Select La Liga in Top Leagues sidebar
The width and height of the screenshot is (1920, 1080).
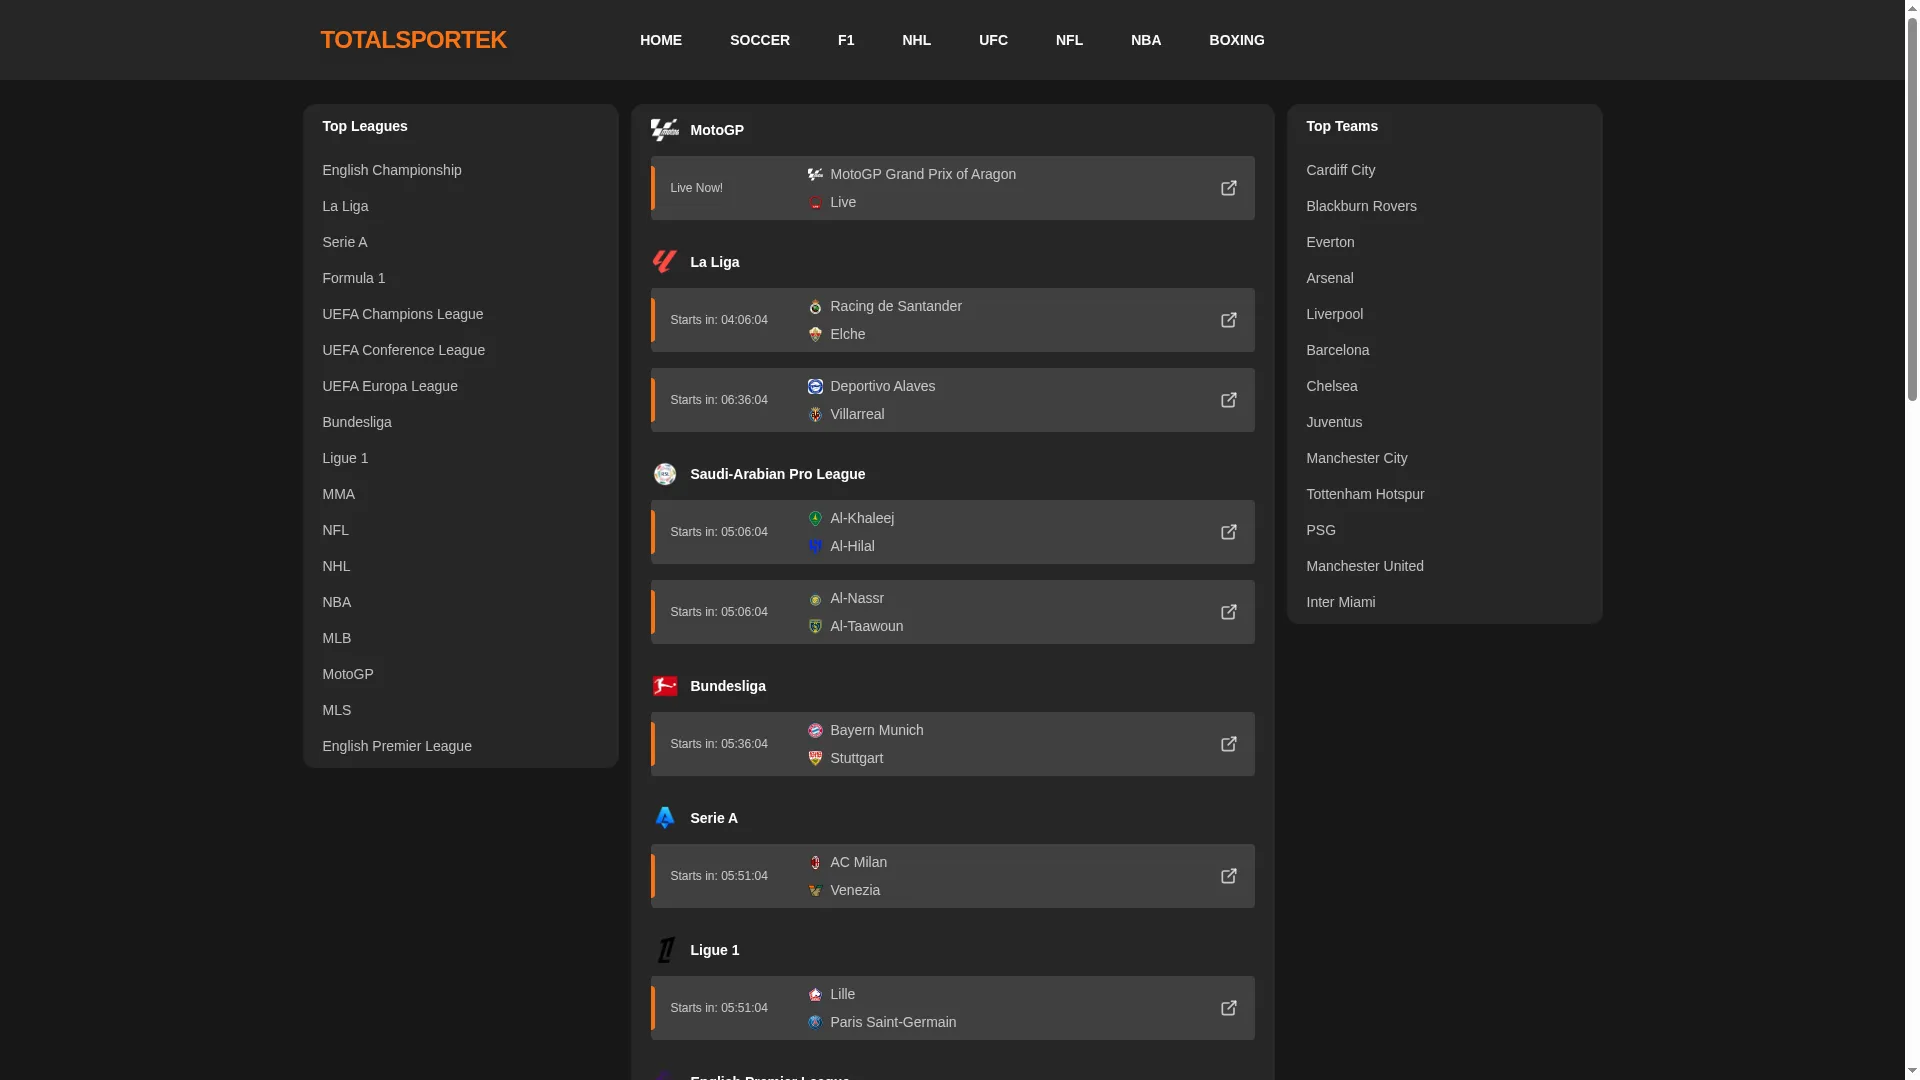tap(345, 206)
